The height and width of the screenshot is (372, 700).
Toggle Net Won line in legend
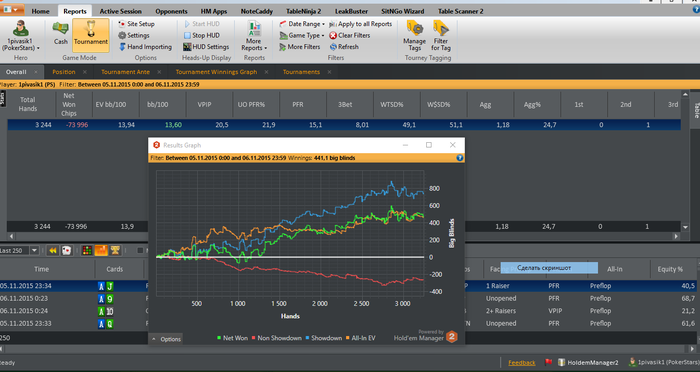(232, 338)
